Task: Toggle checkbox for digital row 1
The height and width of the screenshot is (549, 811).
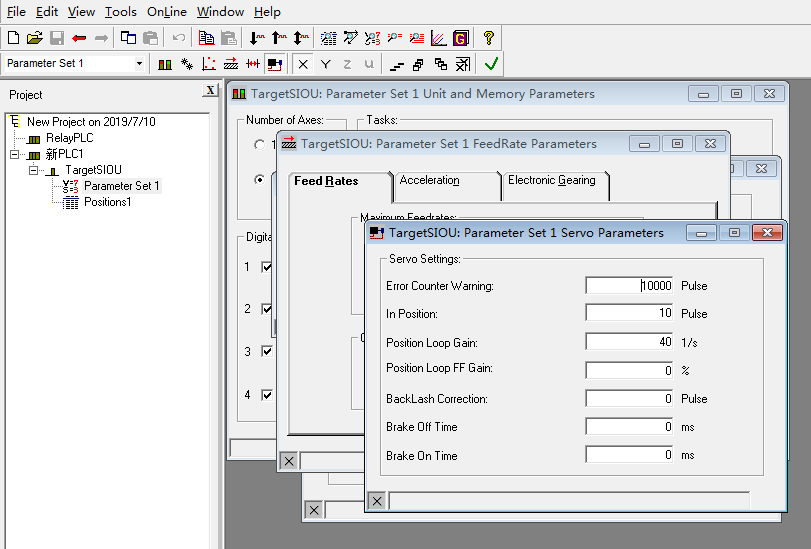Action: (x=267, y=268)
